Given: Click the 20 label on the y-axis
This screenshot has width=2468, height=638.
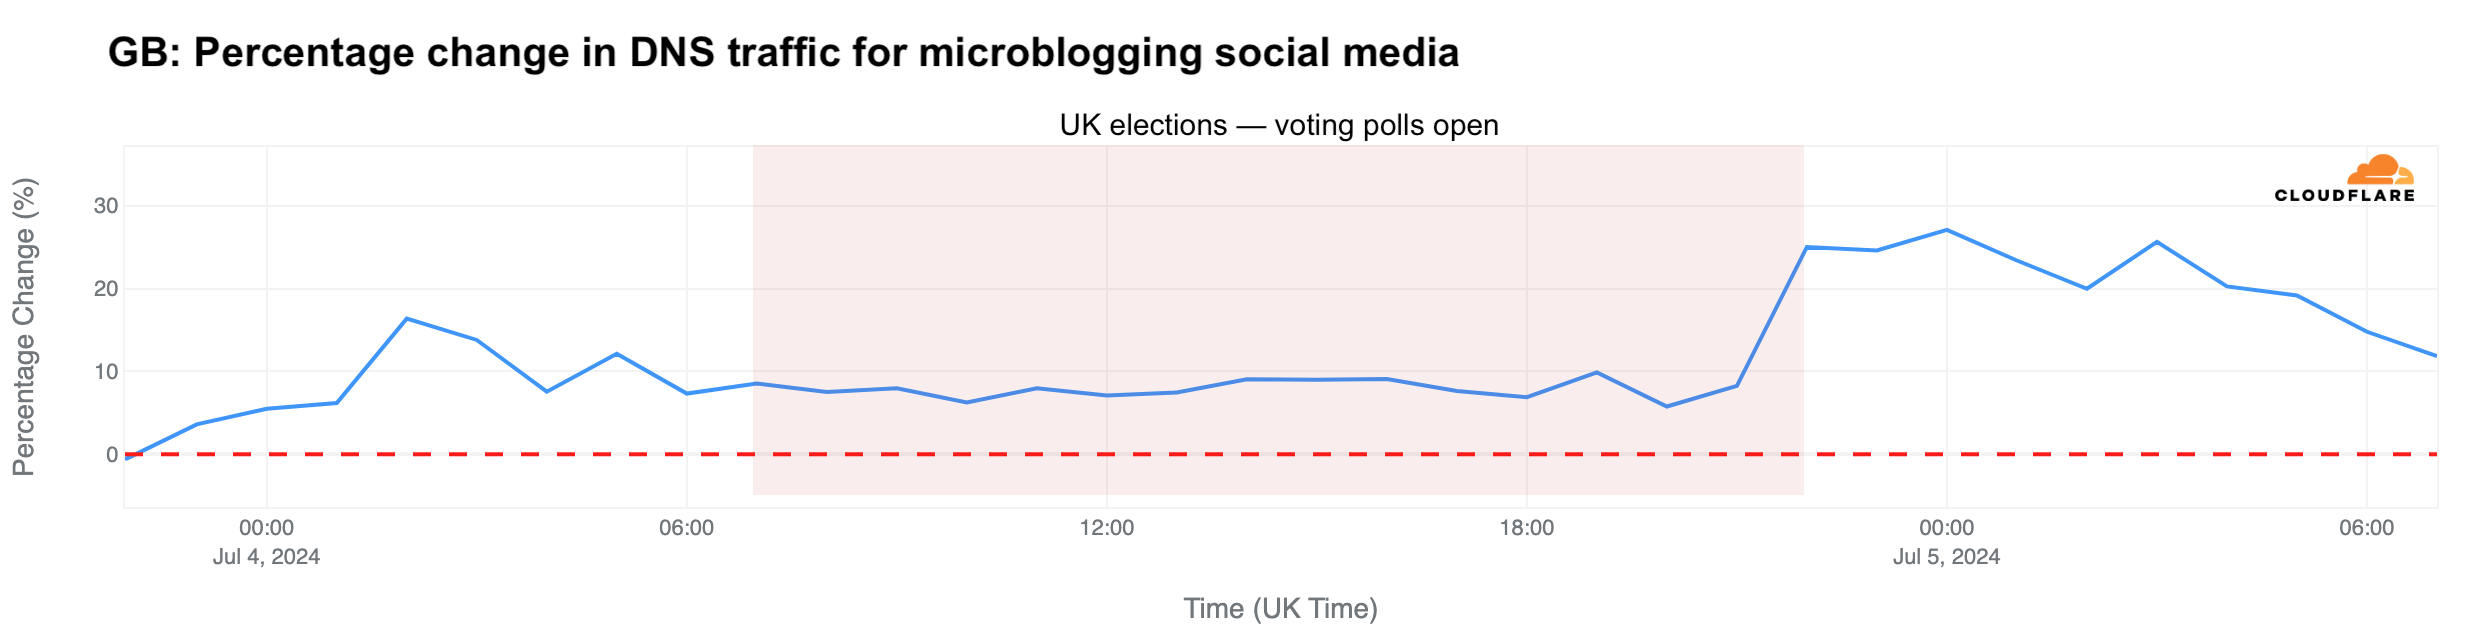Looking at the screenshot, I should 105,289.
